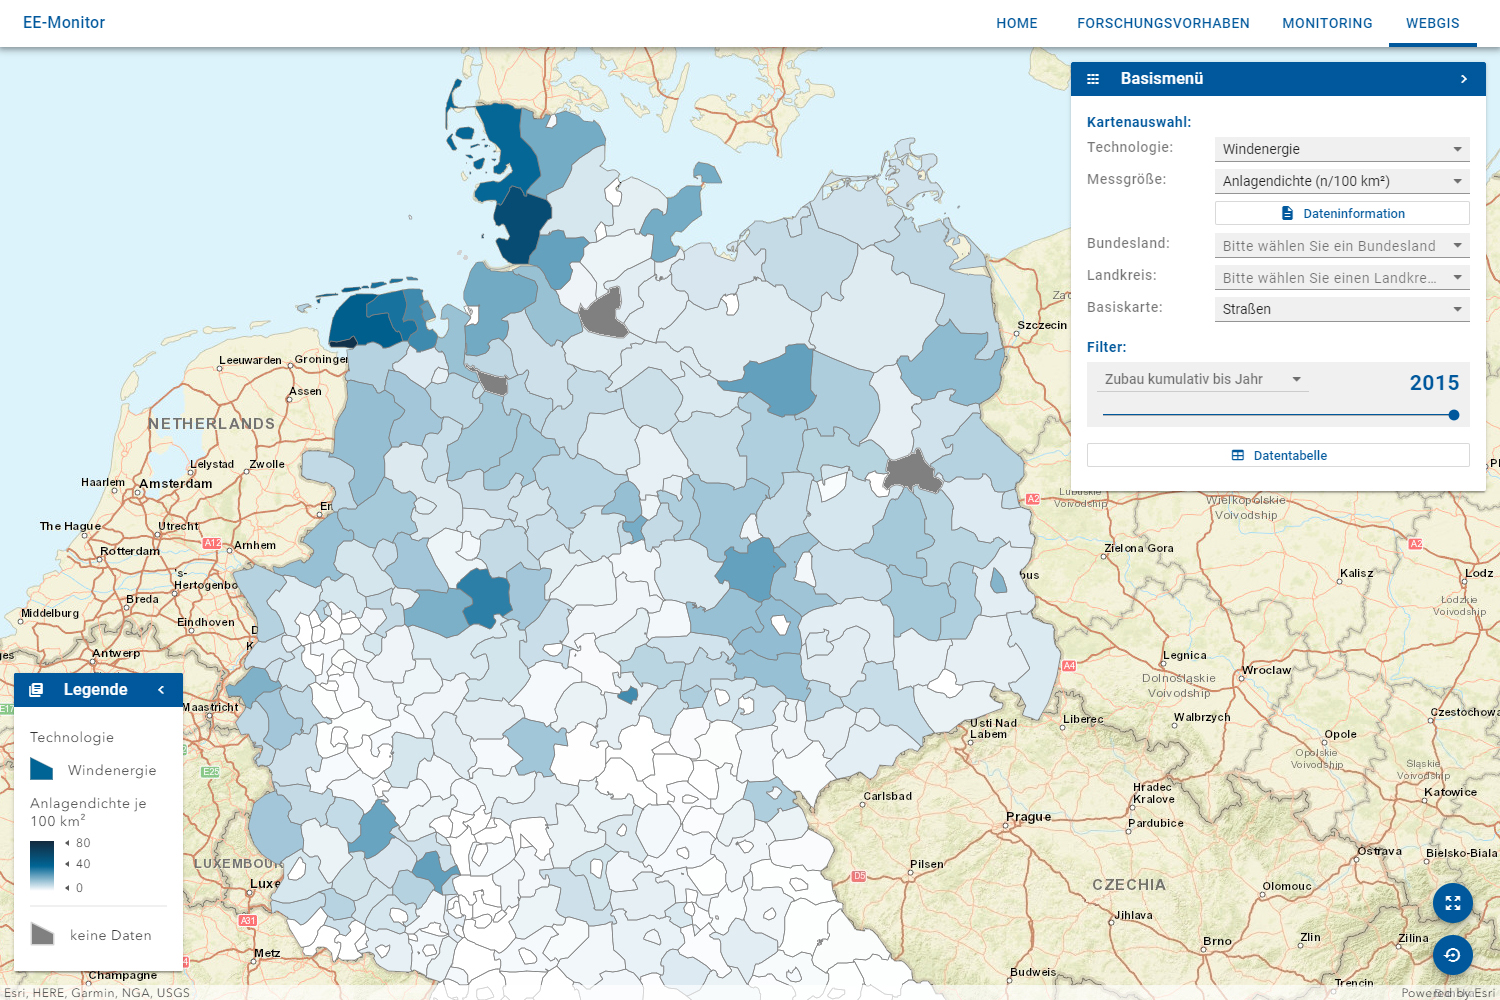
Task: Click the Legende panel book icon
Action: [37, 690]
